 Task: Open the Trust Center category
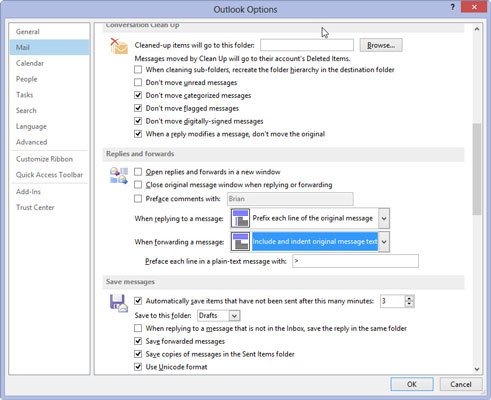(x=49, y=207)
